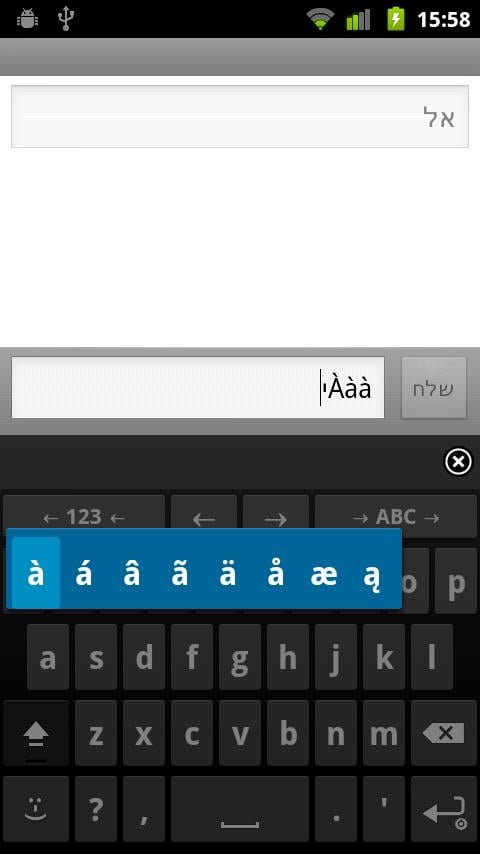
Task: Tap the שלח send button
Action: click(434, 388)
